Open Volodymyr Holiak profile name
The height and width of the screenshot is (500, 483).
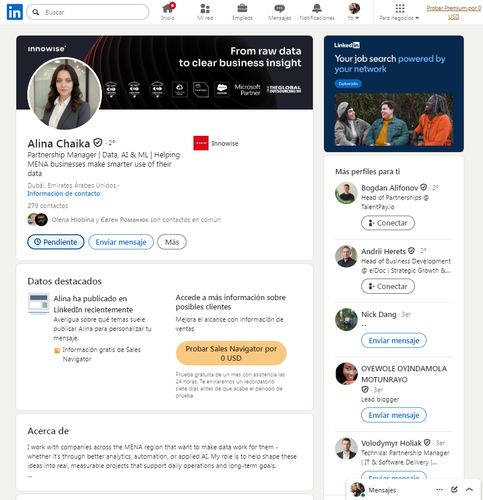391,443
